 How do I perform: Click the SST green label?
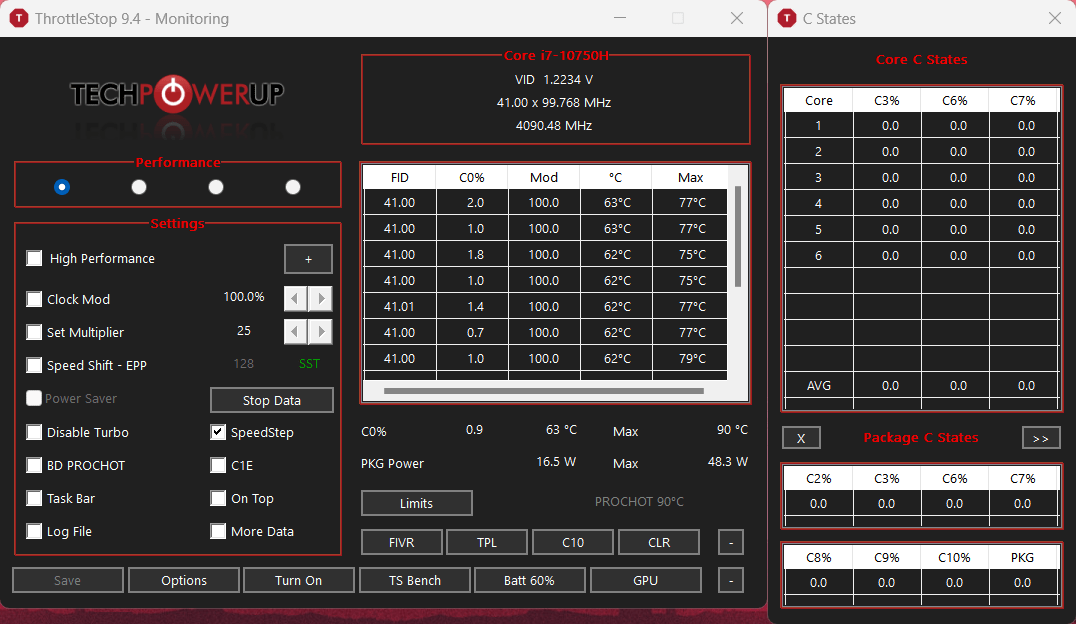[x=309, y=364]
